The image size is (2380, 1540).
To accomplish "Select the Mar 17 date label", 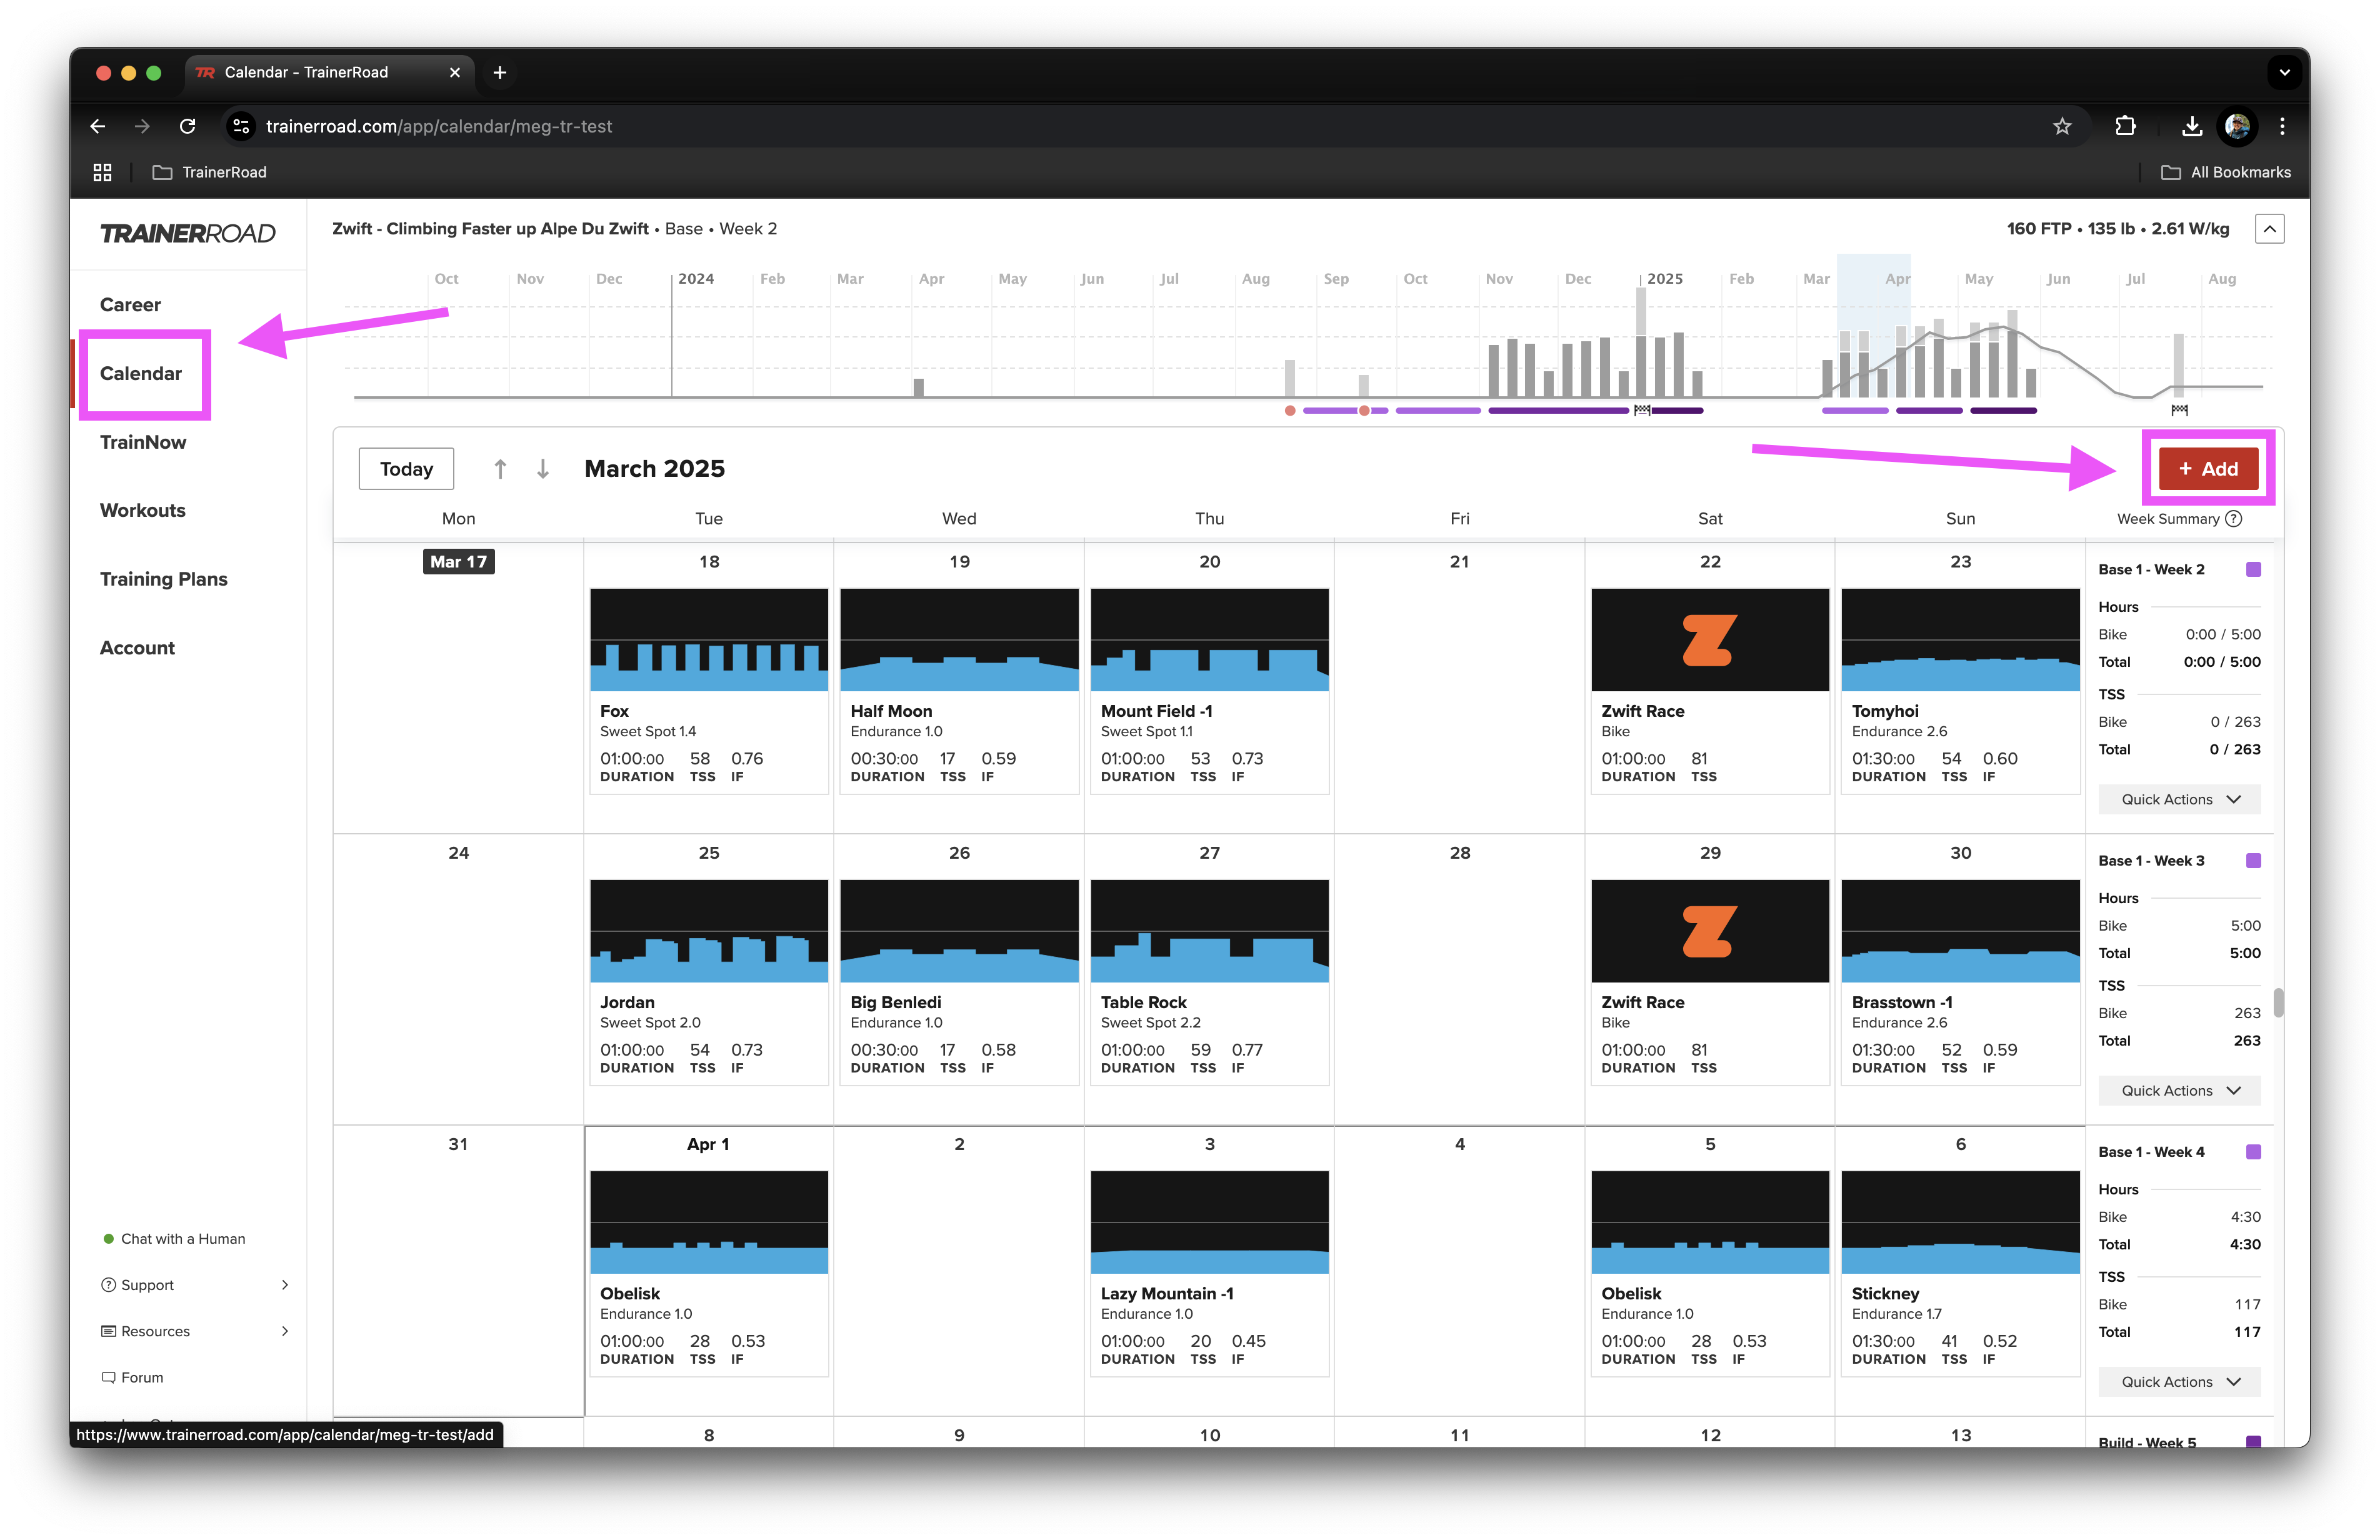I will (459, 561).
